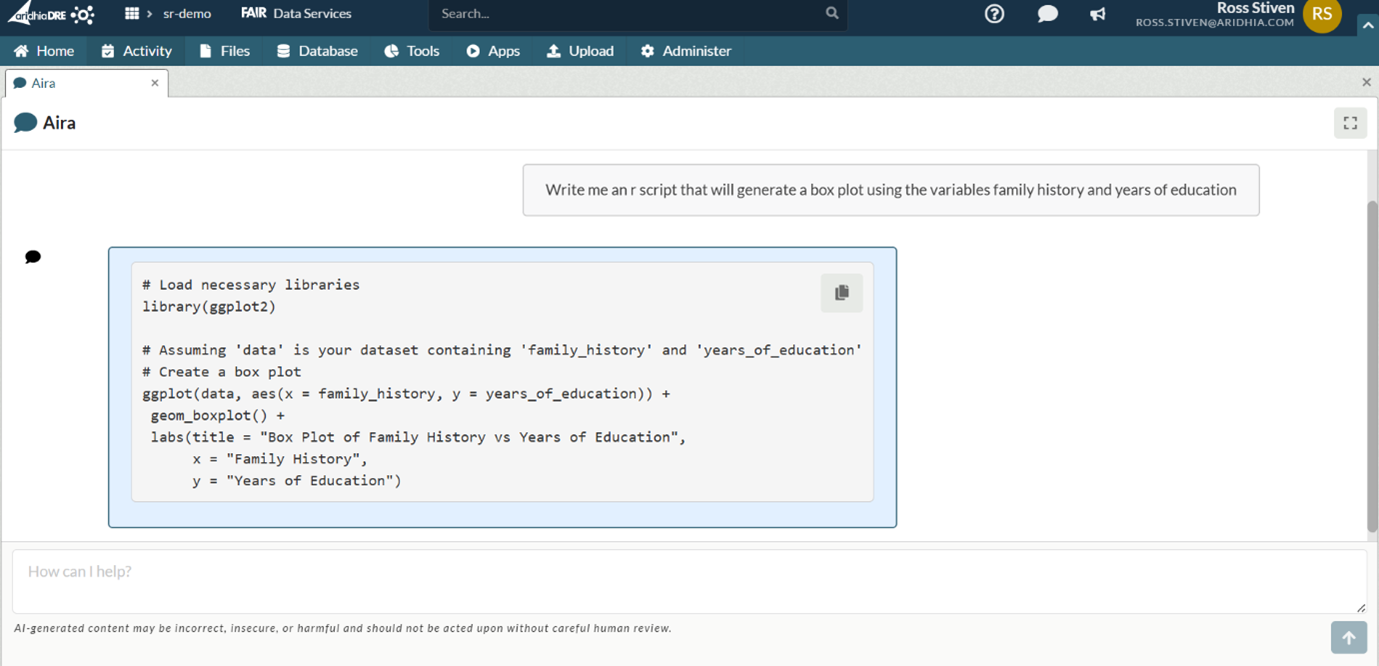The width and height of the screenshot is (1379, 666).
Task: Expand the Tools menu
Action: [412, 51]
